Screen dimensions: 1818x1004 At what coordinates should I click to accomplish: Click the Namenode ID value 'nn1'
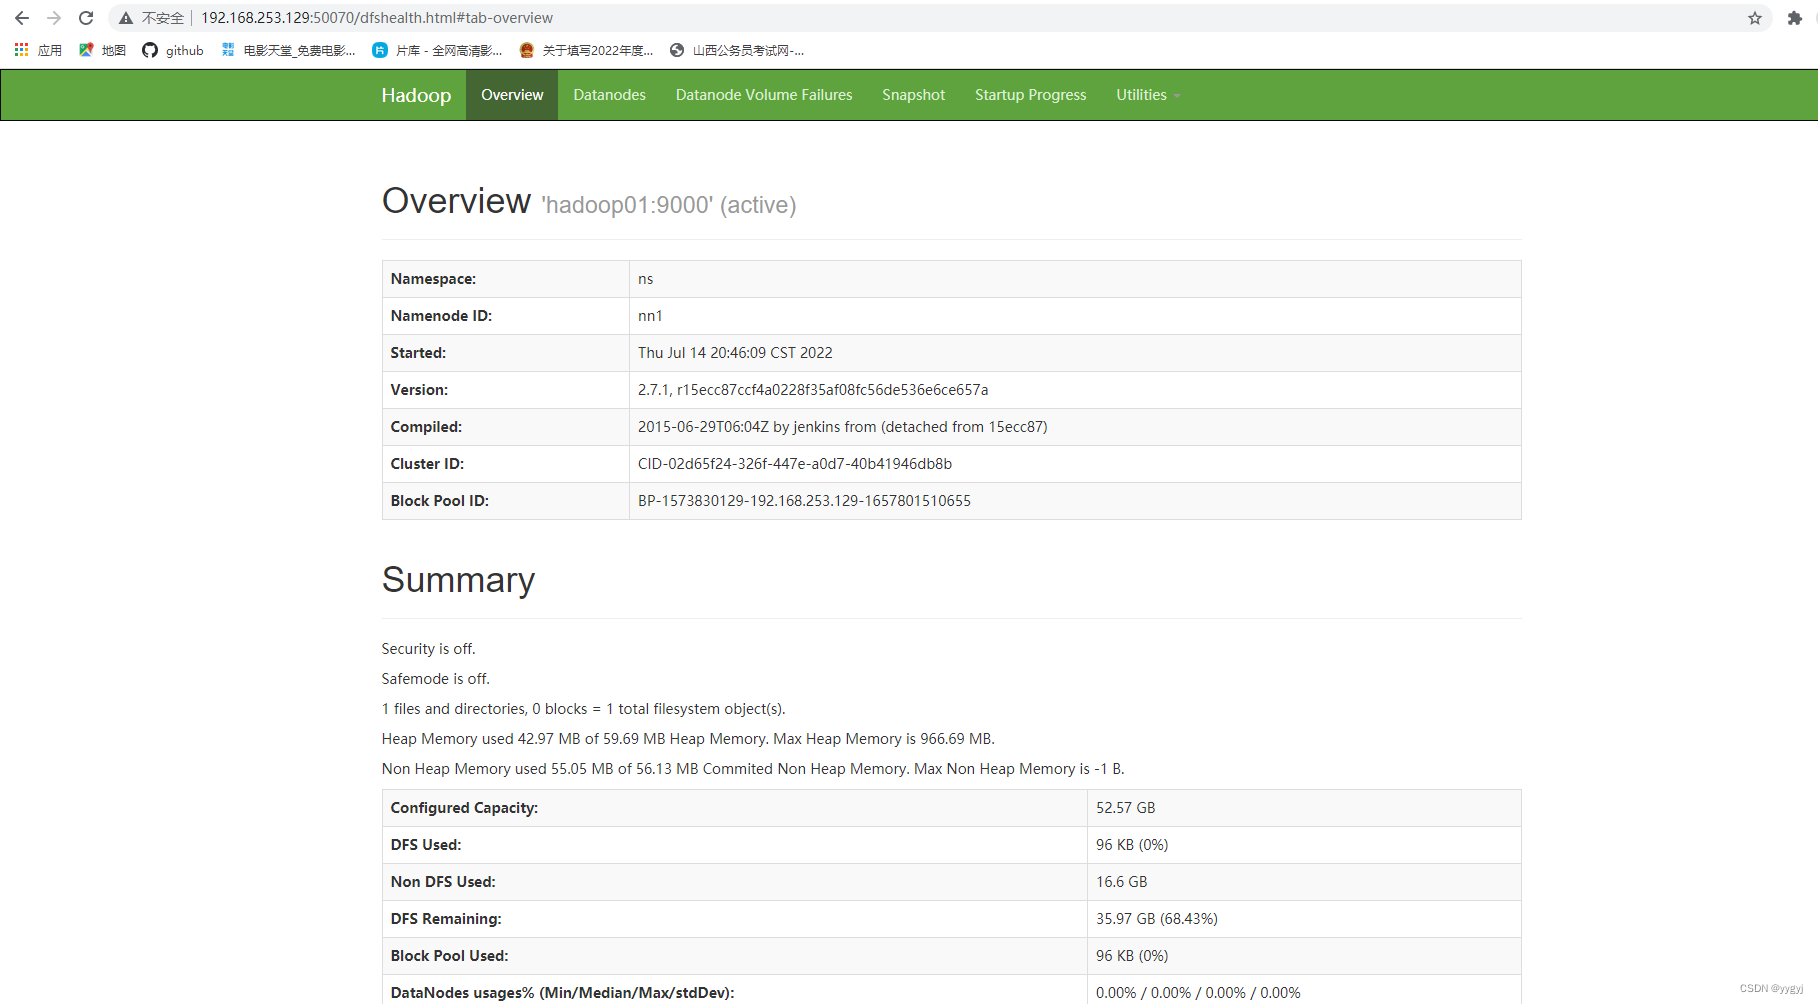pyautogui.click(x=650, y=316)
